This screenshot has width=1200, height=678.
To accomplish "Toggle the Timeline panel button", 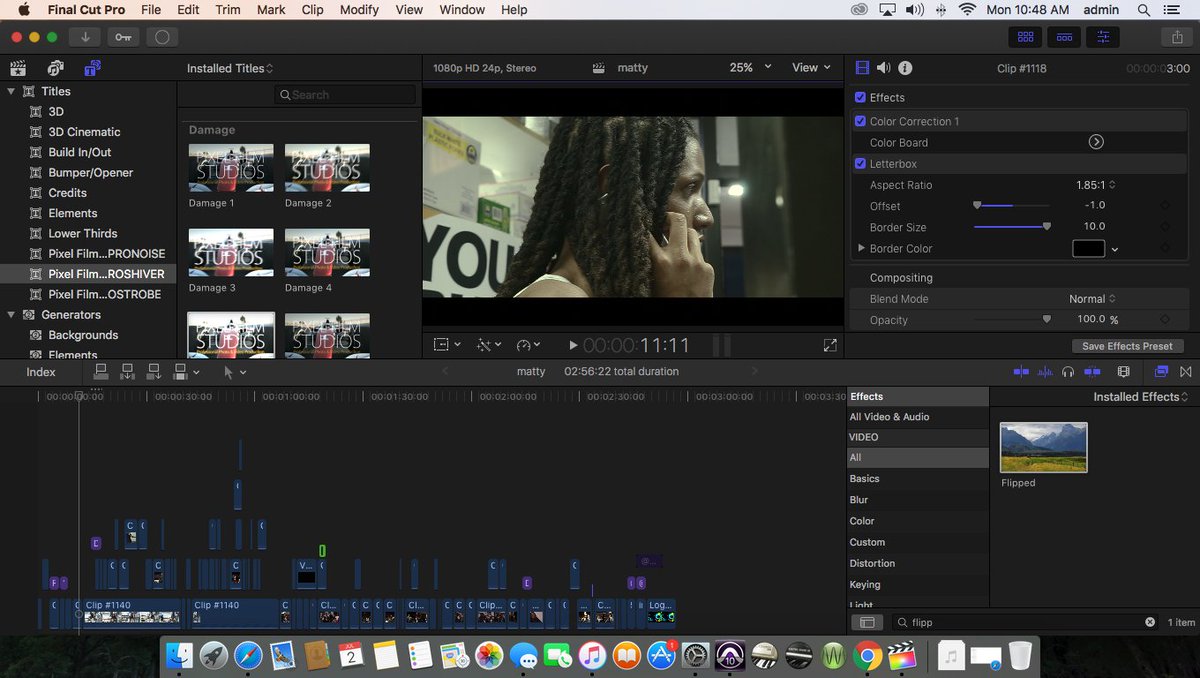I will 1064,37.
